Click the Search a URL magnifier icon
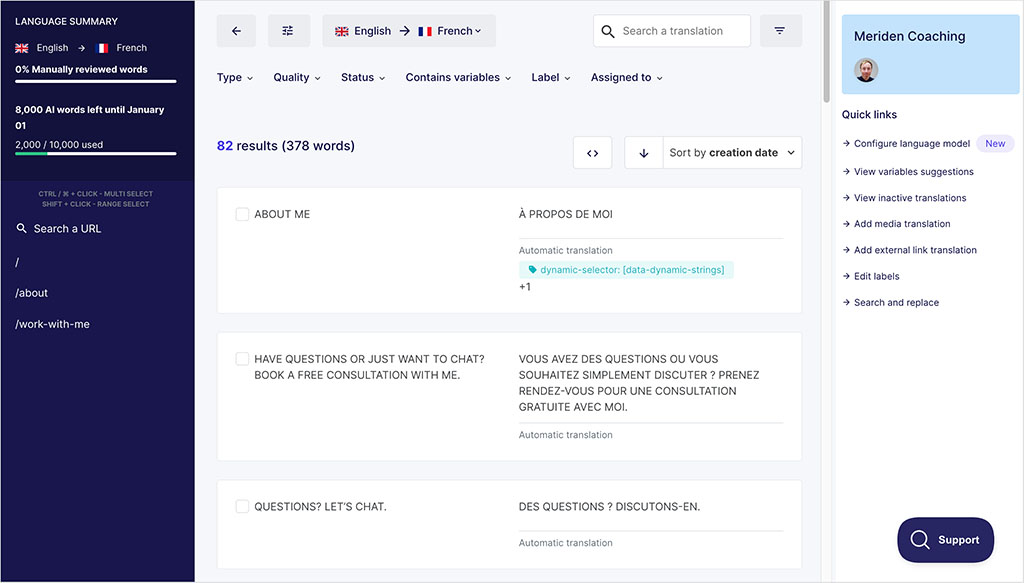This screenshot has width=1024, height=583. click(x=21, y=228)
